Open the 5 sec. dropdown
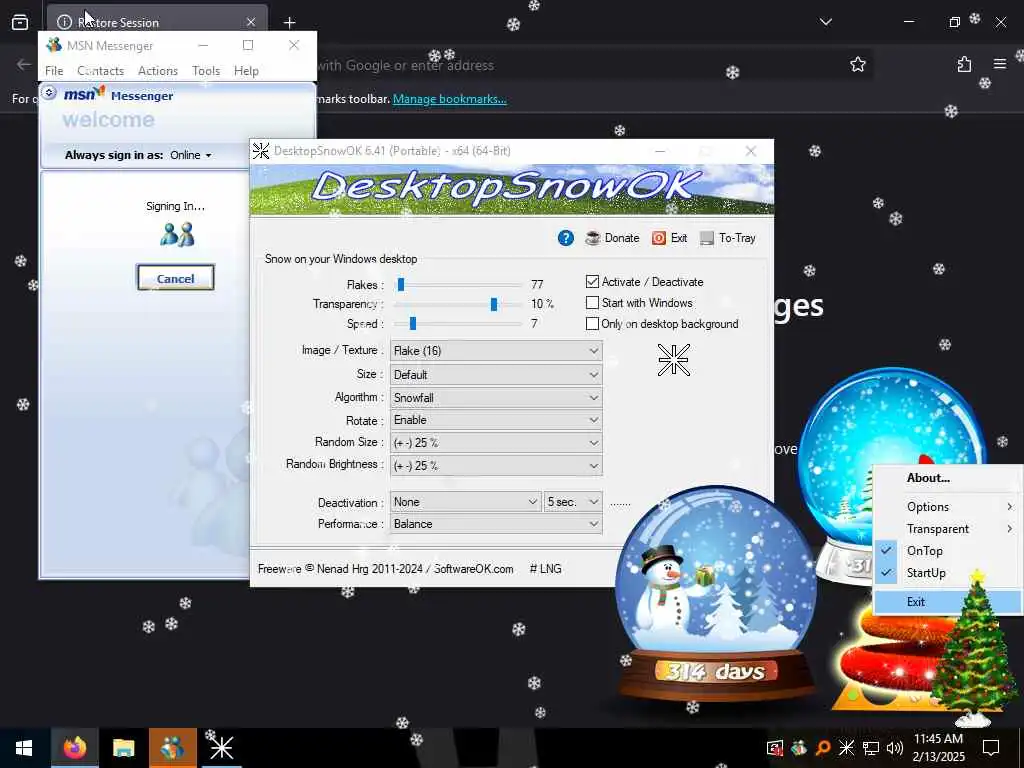The width and height of the screenshot is (1024, 768). [x=573, y=502]
